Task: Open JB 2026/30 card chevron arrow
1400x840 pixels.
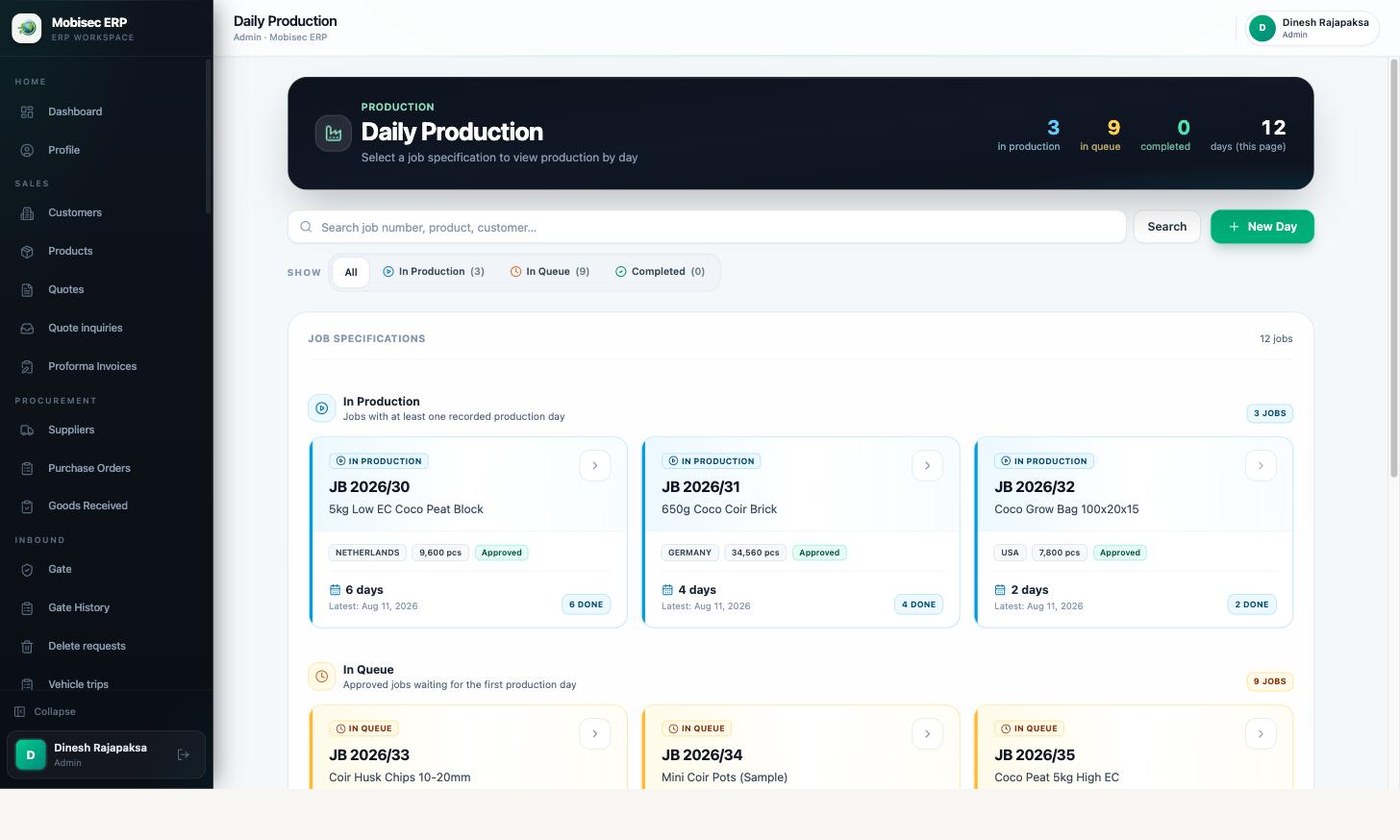Action: (595, 466)
